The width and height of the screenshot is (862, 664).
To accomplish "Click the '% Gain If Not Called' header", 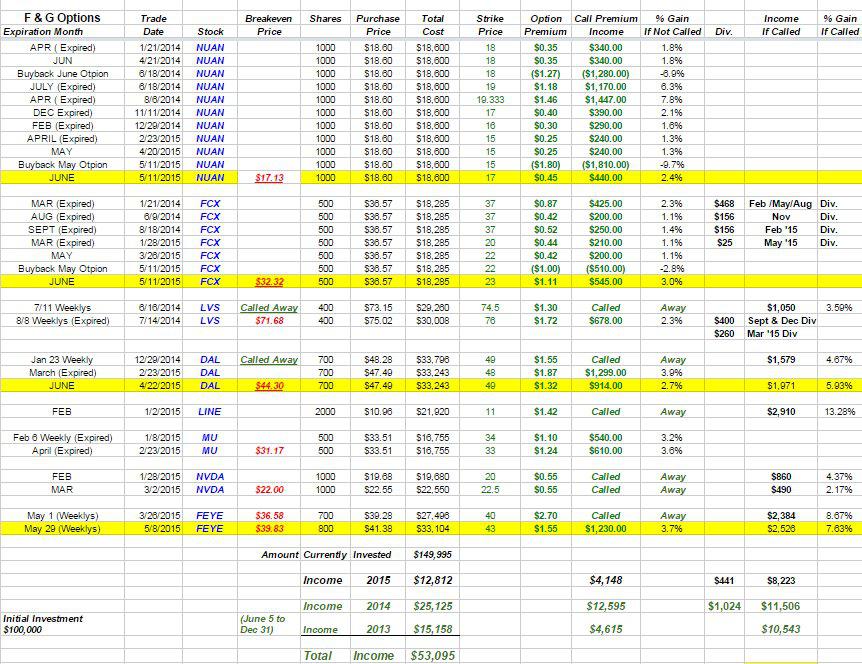I will click(x=672, y=25).
